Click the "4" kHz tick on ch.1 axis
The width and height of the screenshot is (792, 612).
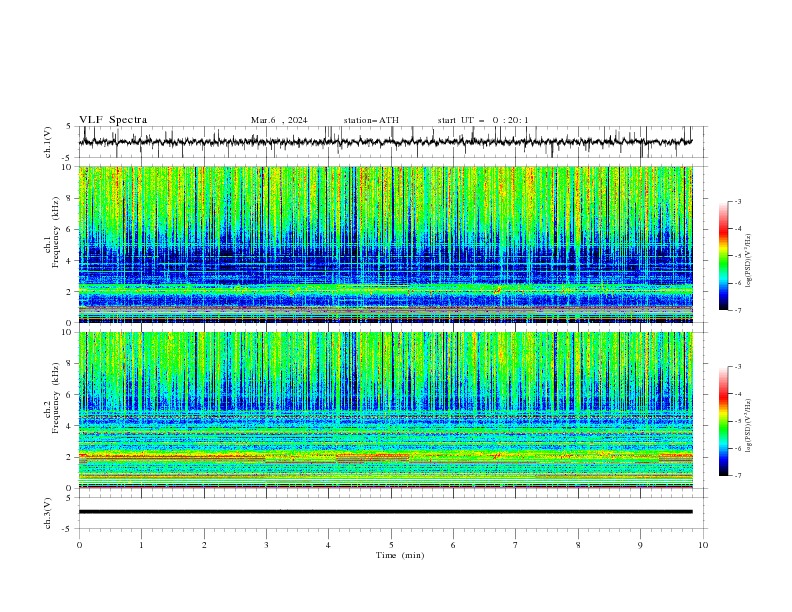point(70,261)
